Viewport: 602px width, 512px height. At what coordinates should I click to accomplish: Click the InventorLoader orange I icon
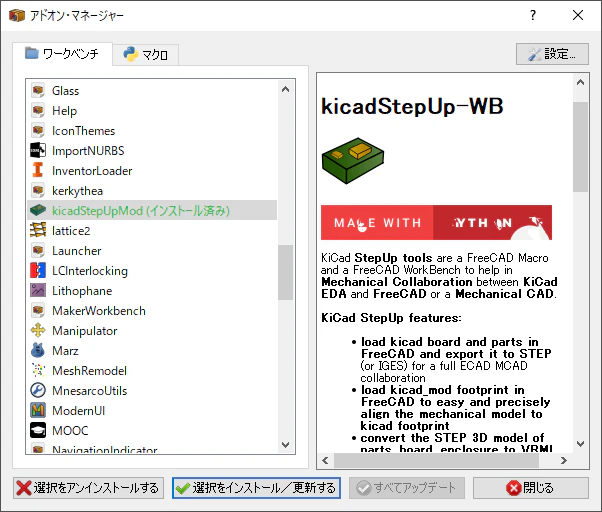[x=38, y=170]
